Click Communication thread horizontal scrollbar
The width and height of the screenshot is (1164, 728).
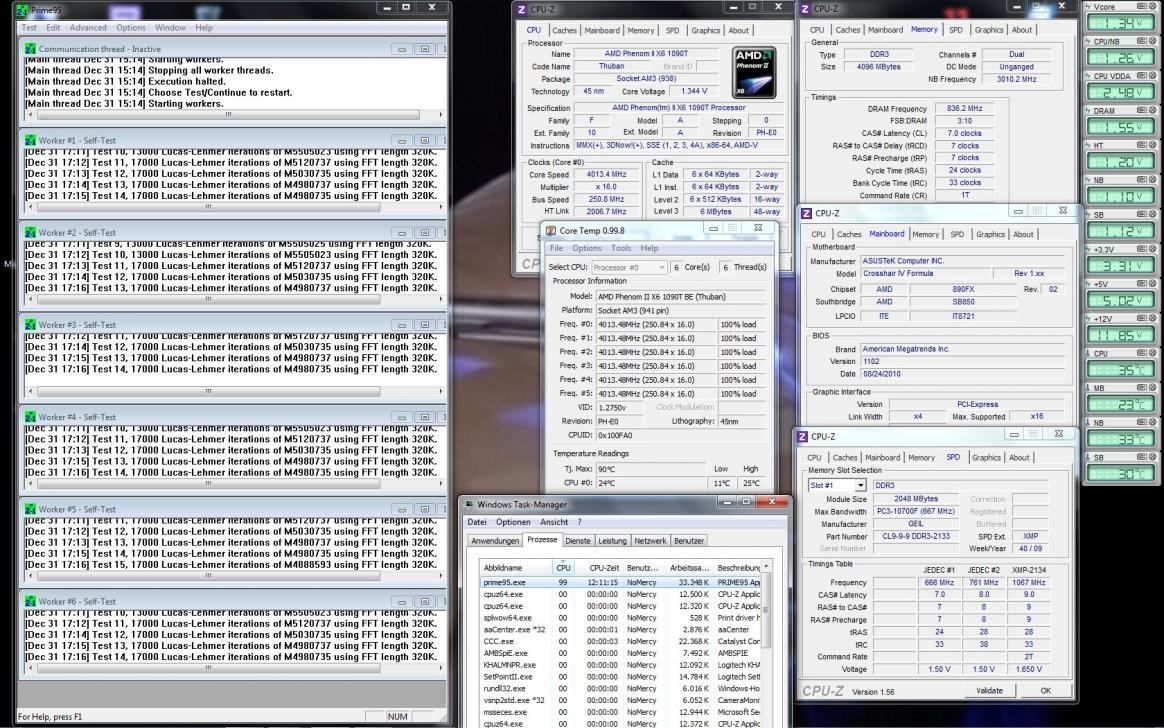tap(234, 115)
